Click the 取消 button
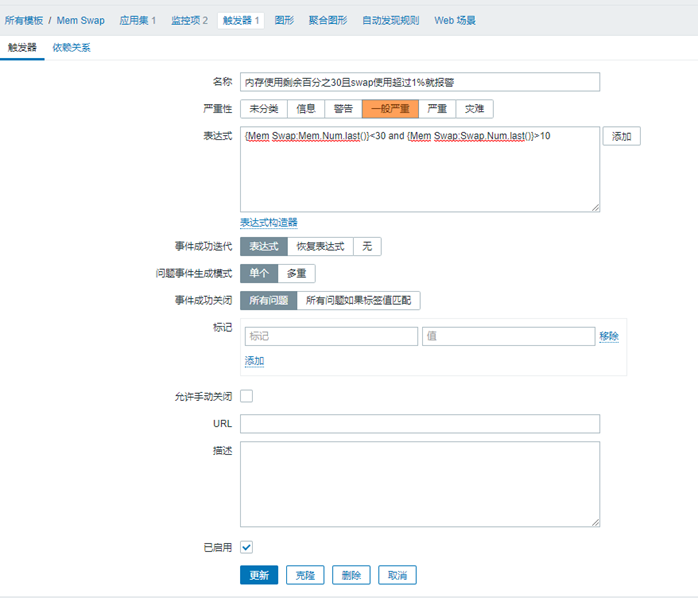Image resolution: width=698 pixels, height=598 pixels. click(x=398, y=575)
